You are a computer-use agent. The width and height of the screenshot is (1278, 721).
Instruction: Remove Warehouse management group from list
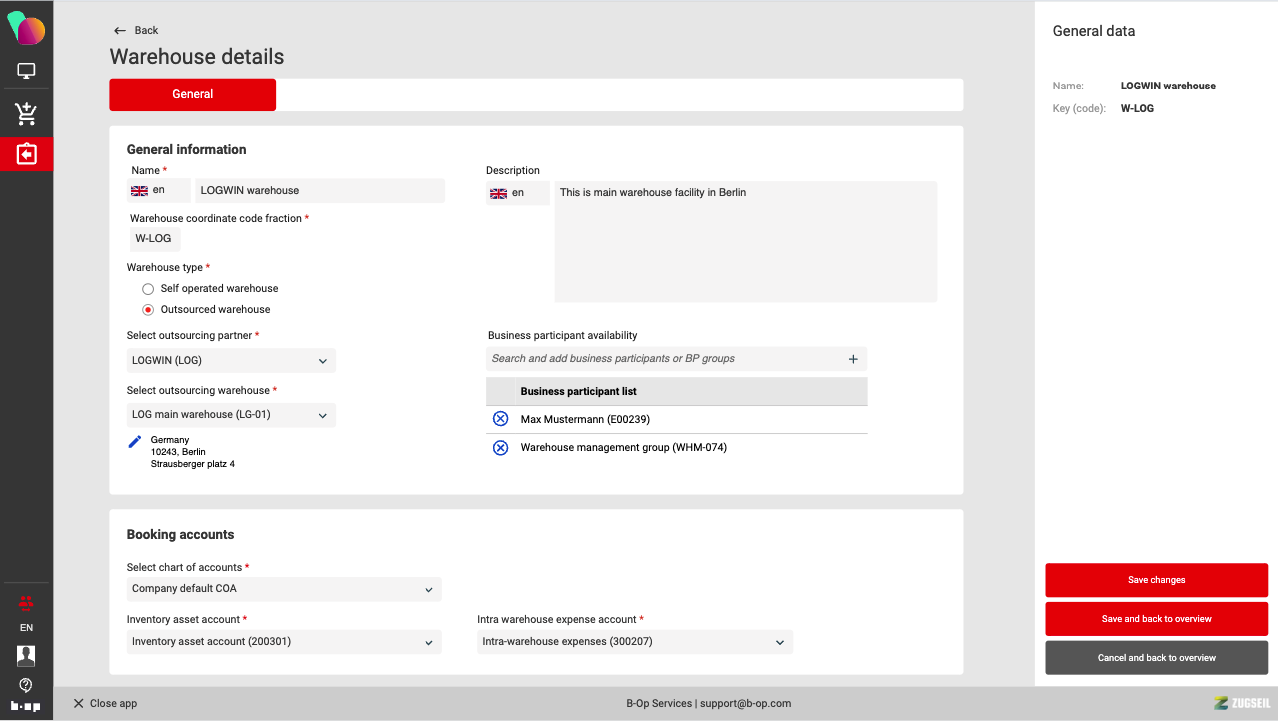coord(501,447)
